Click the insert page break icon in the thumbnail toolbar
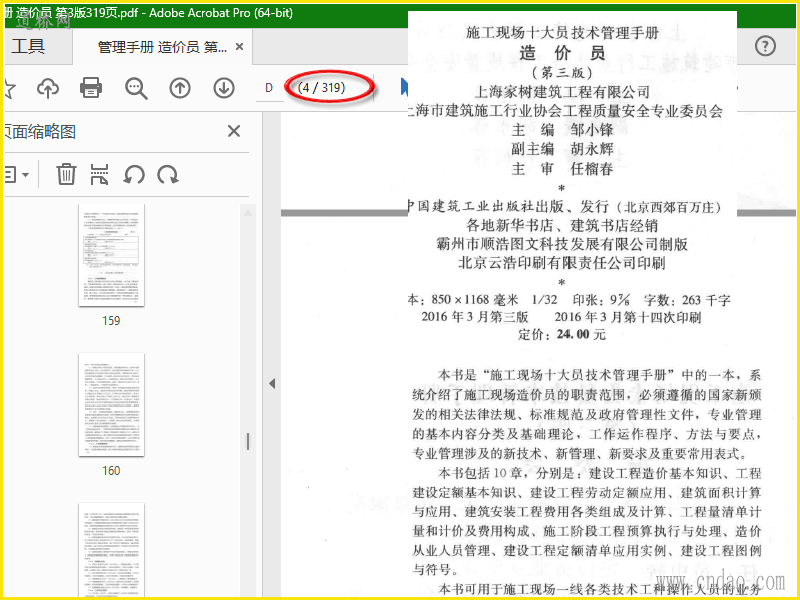 [99, 174]
